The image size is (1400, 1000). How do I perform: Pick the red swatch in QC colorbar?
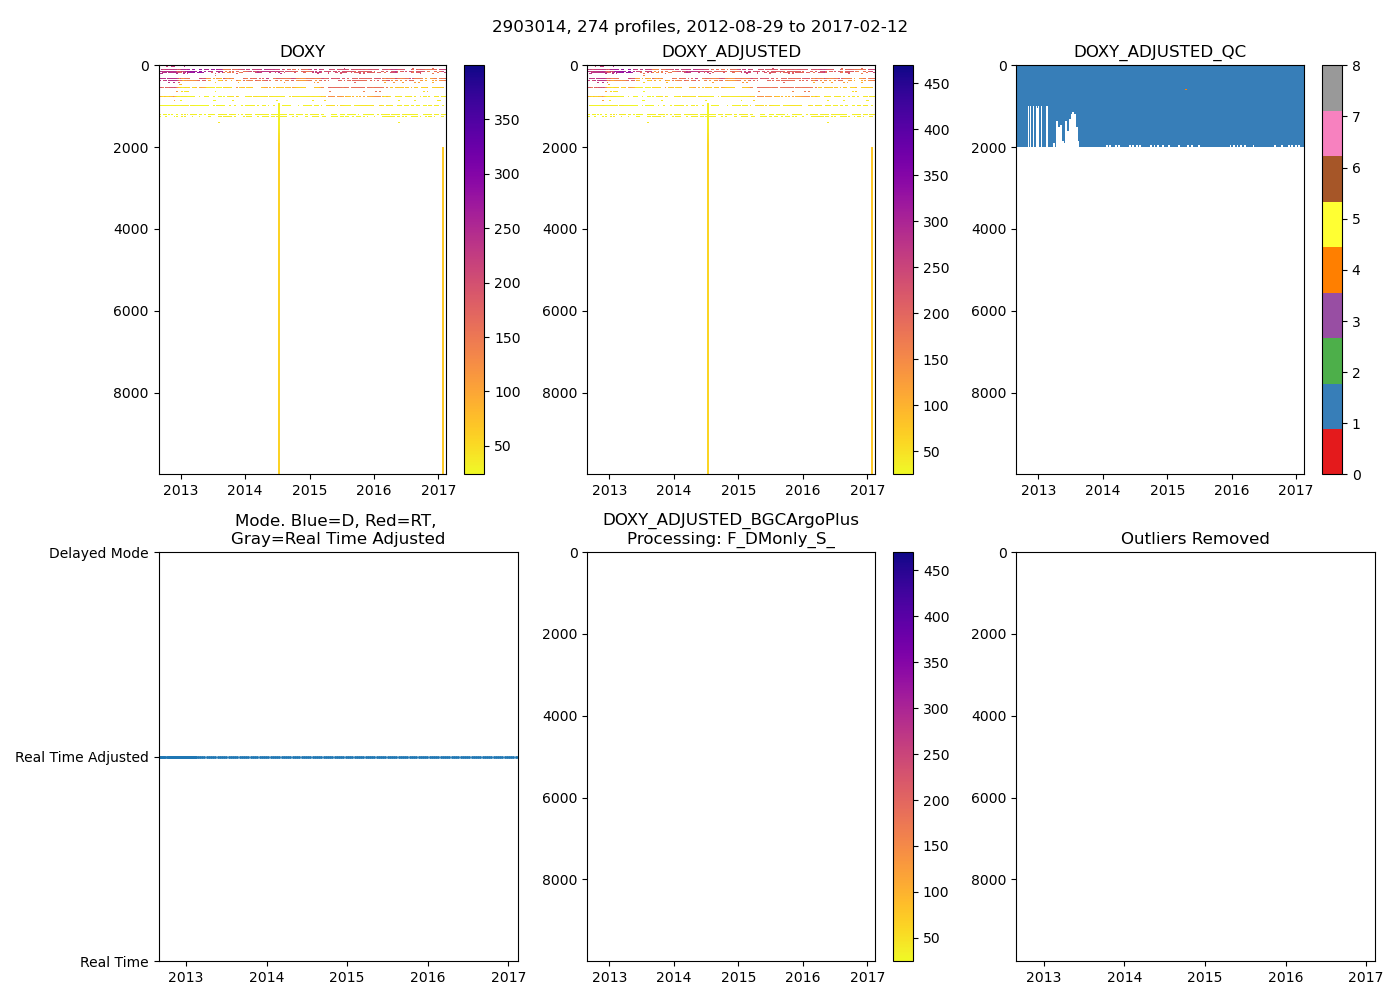coord(1332,452)
